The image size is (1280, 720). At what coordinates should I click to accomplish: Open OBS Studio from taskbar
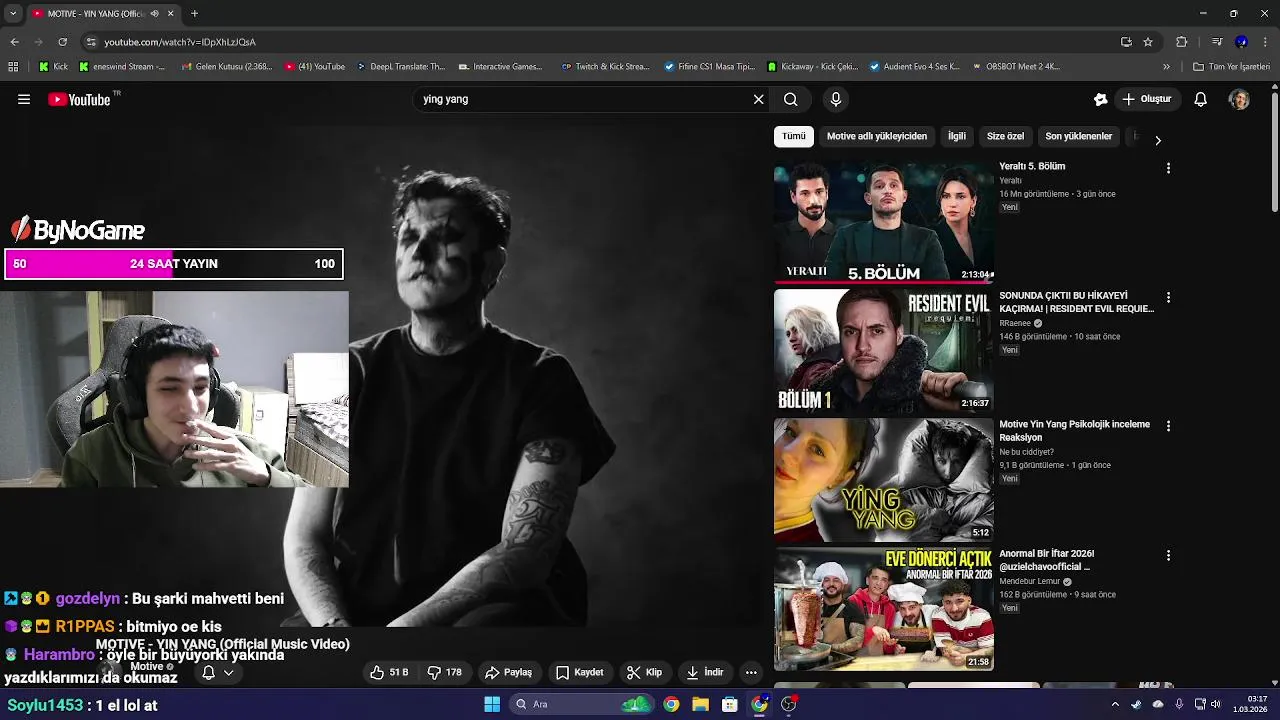pos(789,704)
